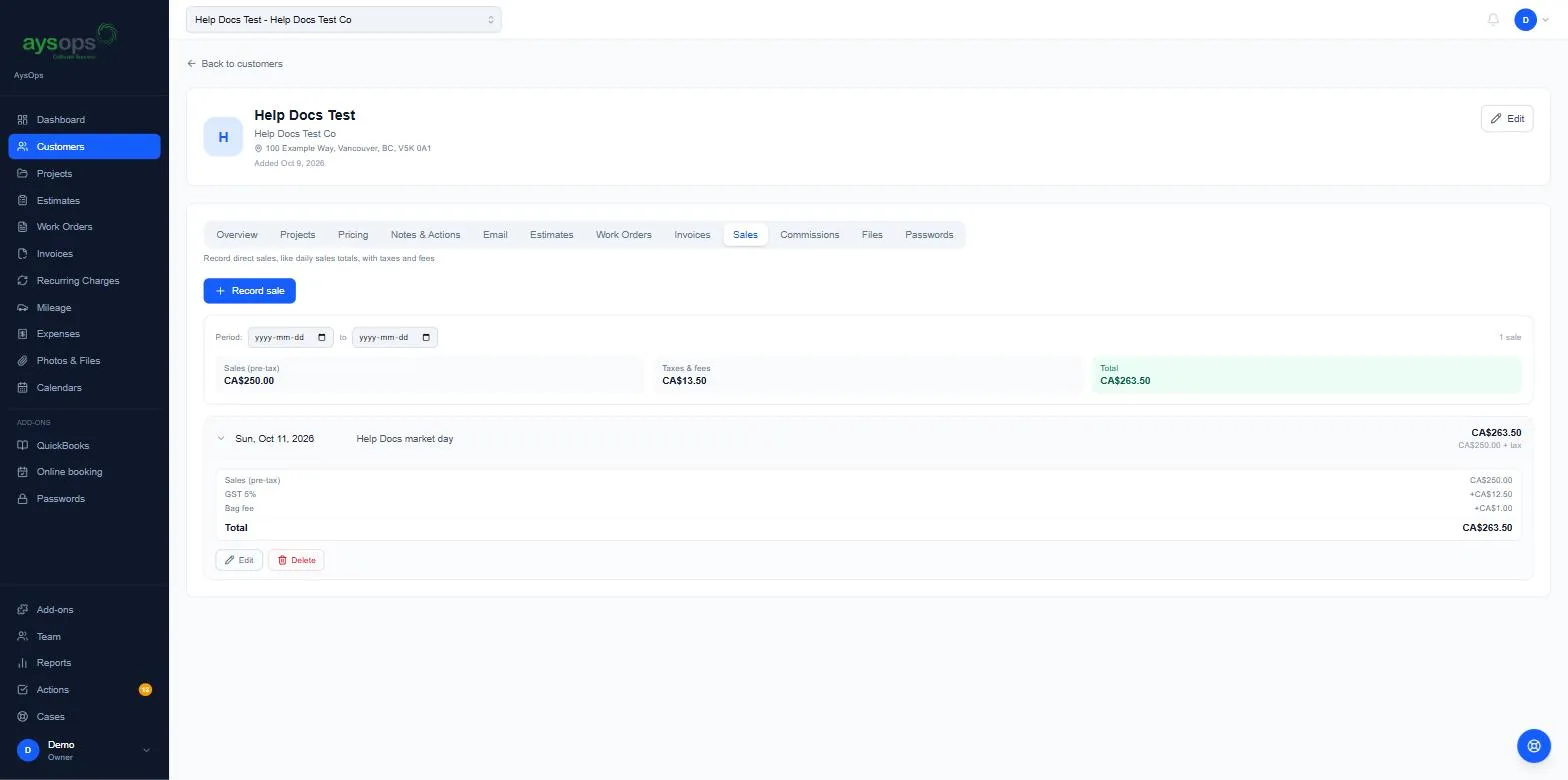Edit the Help Docs Test customer
The image size is (1568, 780).
click(x=1507, y=119)
